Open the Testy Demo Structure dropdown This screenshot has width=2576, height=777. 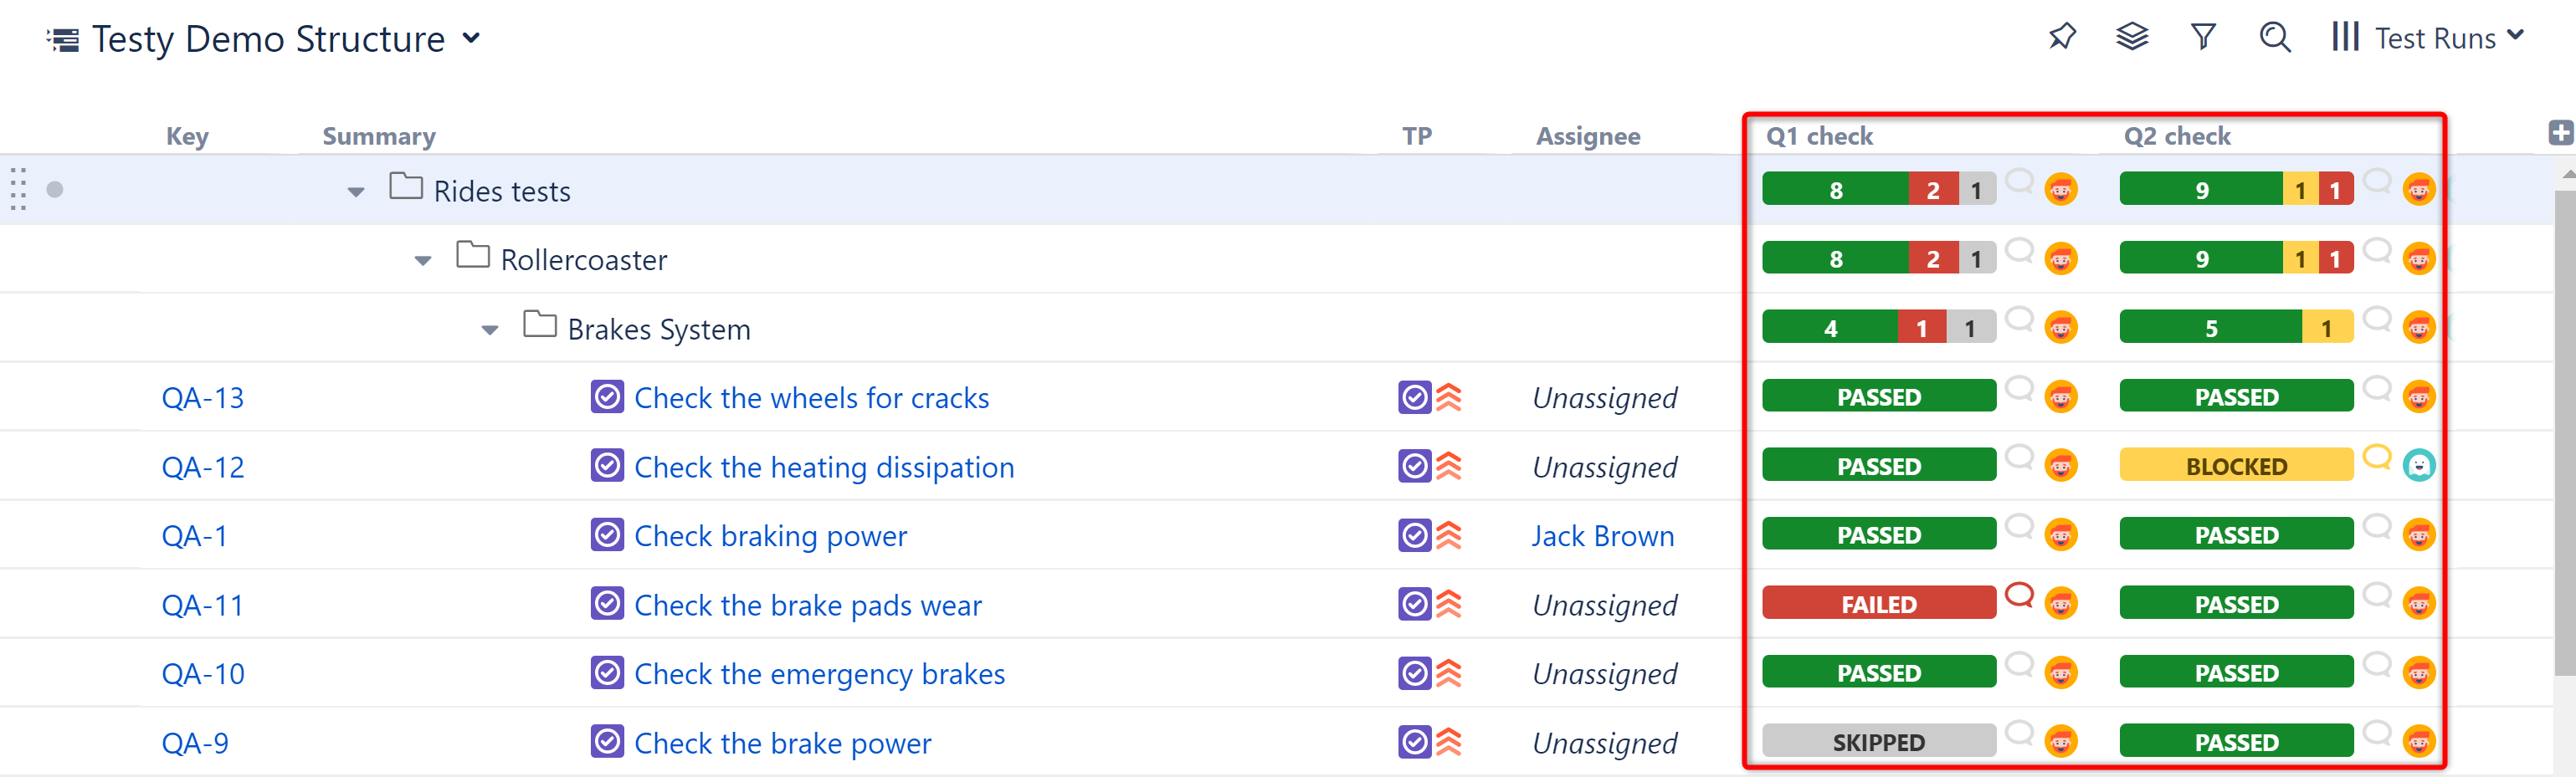click(471, 39)
